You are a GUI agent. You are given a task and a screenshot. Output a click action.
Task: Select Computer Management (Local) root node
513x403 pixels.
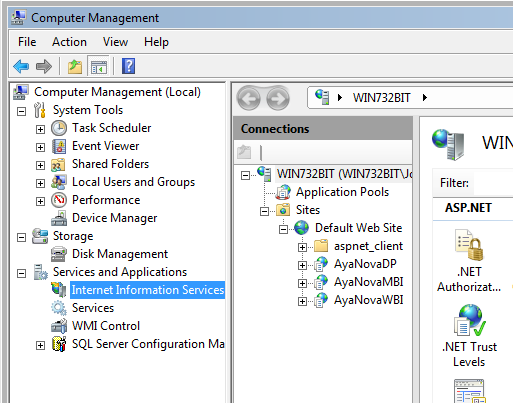click(117, 92)
